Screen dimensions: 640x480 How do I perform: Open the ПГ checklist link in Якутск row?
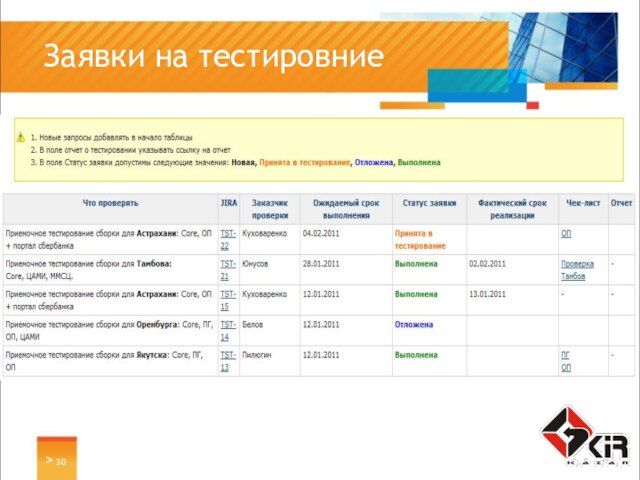point(565,355)
